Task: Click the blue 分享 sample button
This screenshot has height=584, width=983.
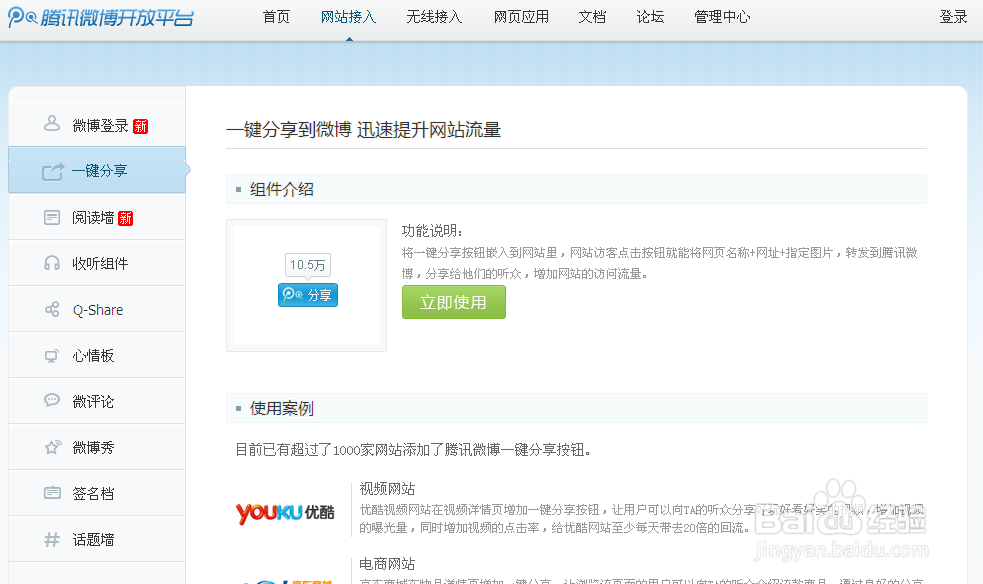Action: point(308,295)
